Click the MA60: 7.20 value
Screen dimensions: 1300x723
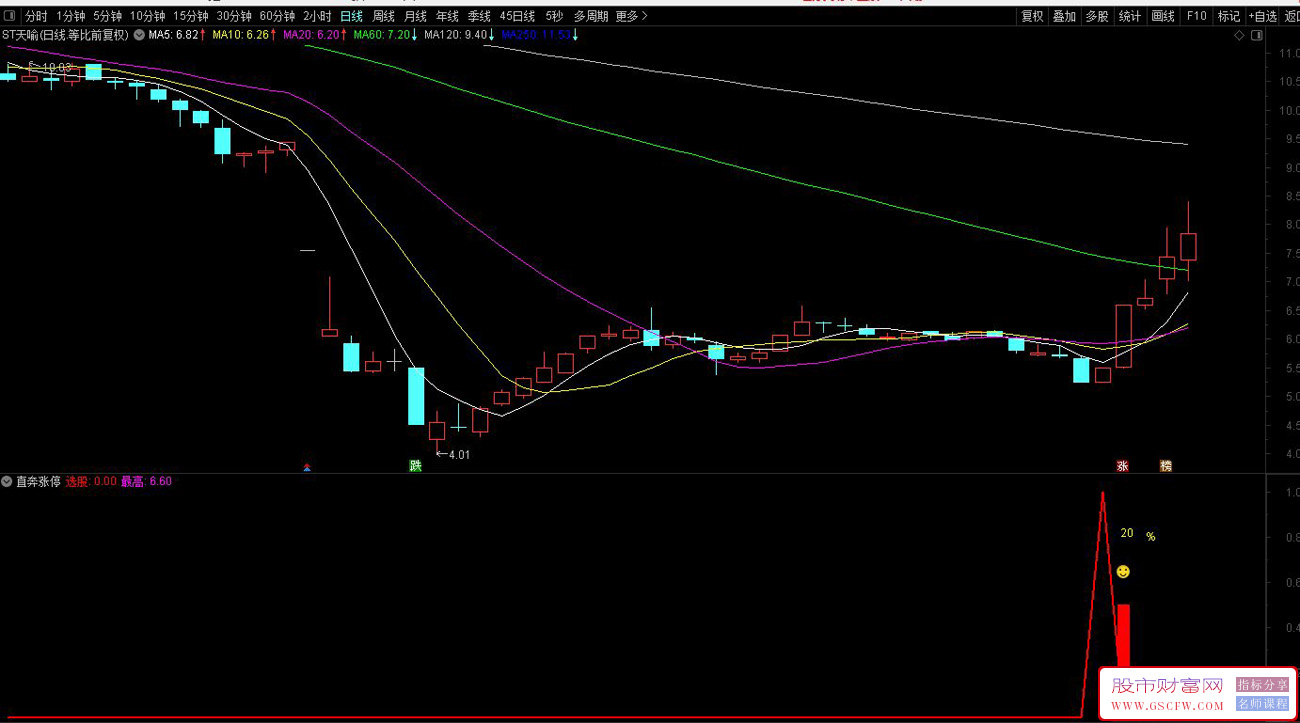(x=386, y=35)
